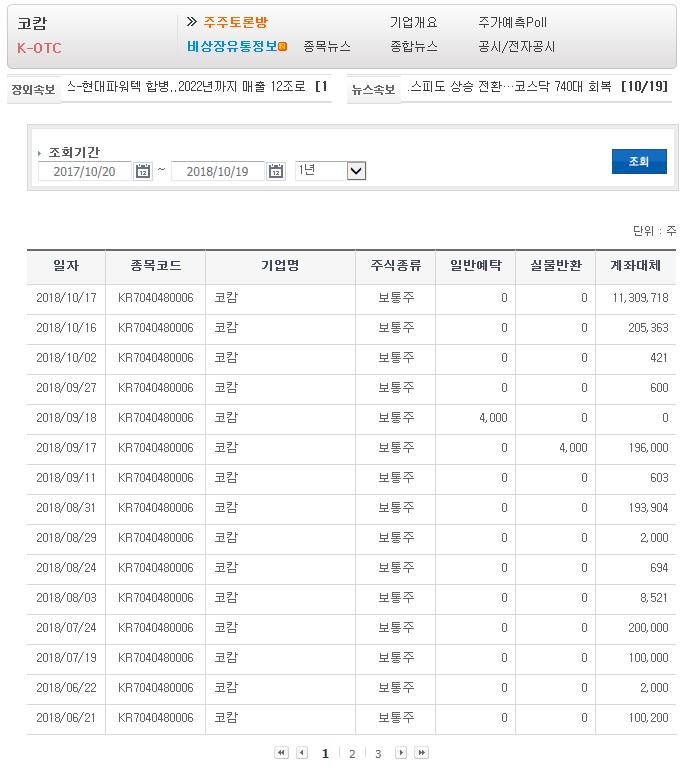Select the 2018/10/16 date cell

[66, 327]
